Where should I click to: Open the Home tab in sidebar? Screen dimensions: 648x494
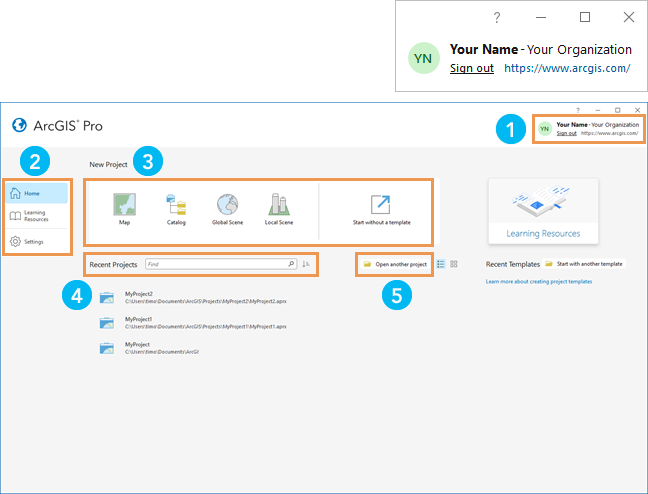click(x=37, y=193)
